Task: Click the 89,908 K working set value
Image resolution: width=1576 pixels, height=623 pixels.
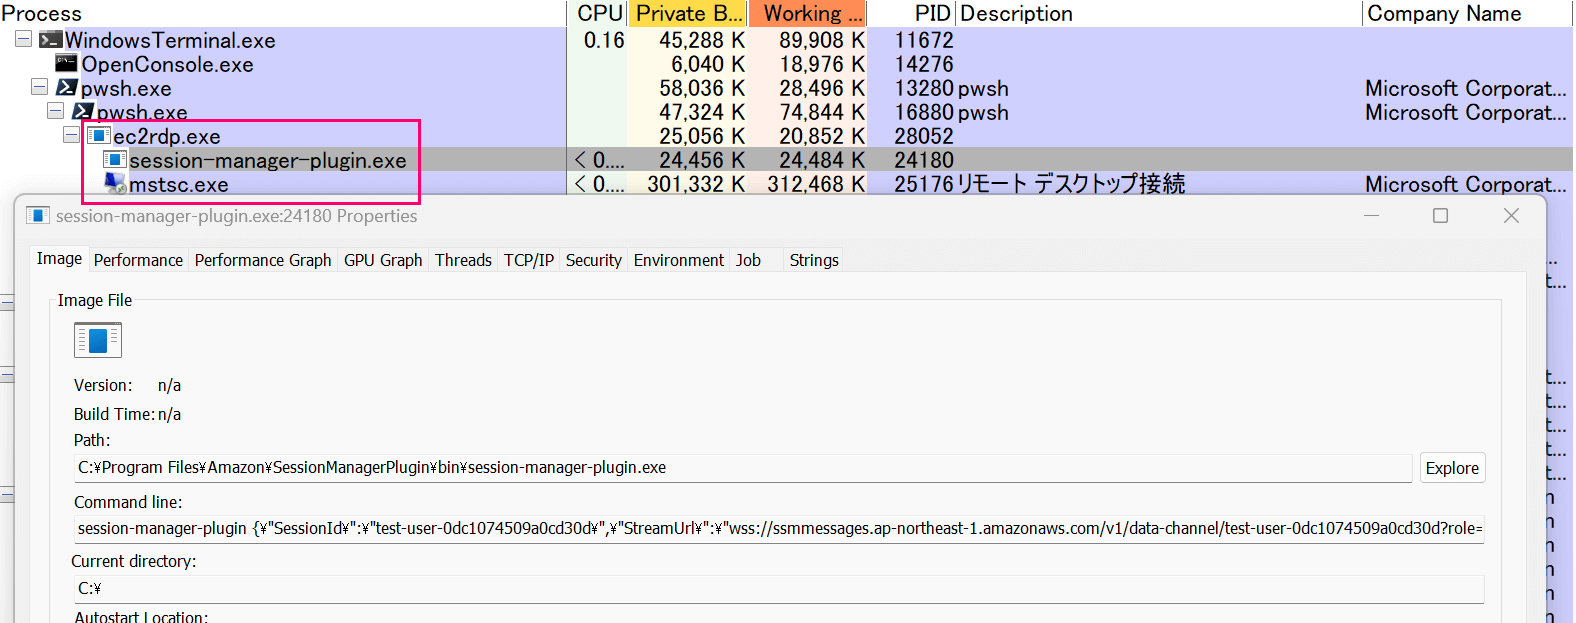Action: point(822,40)
